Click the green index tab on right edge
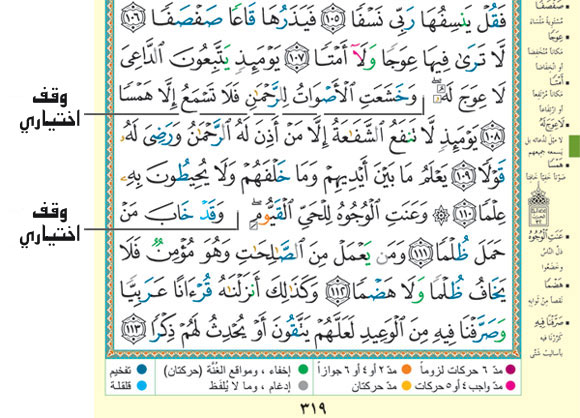 [x=574, y=145]
